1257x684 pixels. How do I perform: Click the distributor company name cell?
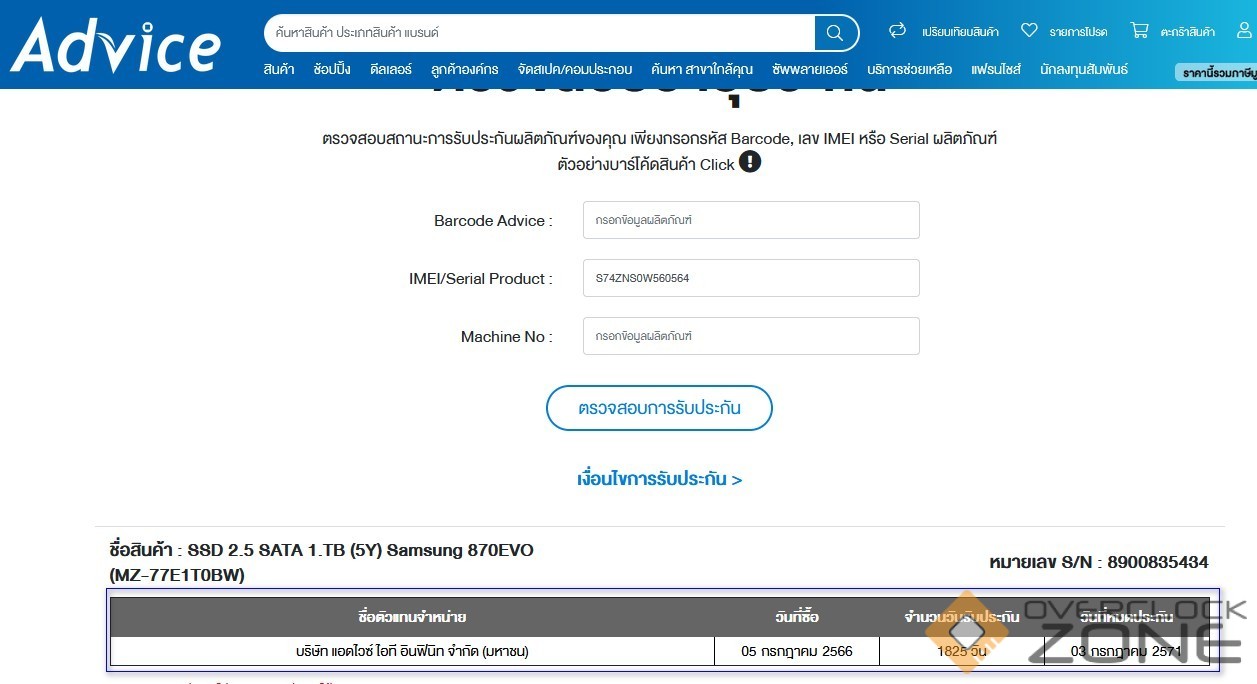pos(412,651)
